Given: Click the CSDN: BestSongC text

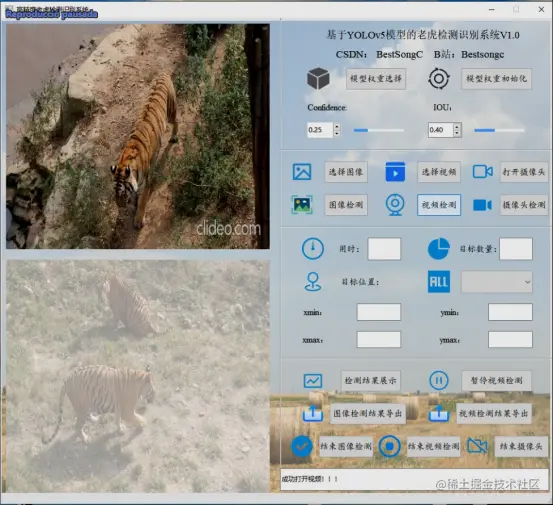Looking at the screenshot, I should pyautogui.click(x=379, y=54).
